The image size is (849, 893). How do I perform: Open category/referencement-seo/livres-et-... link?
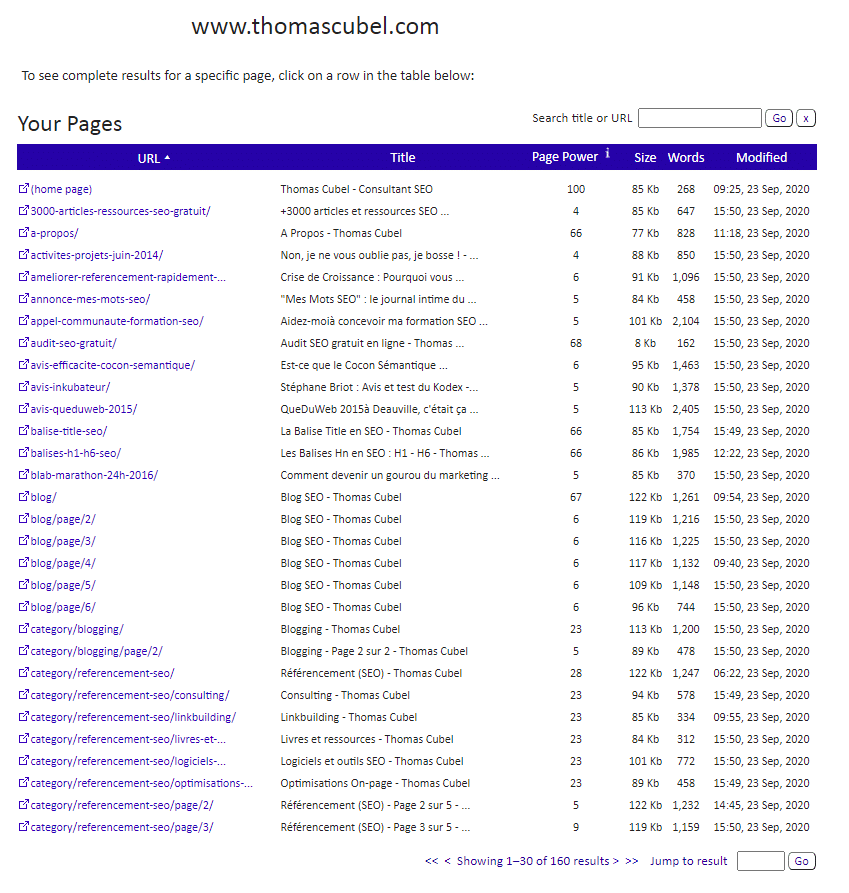(128, 739)
